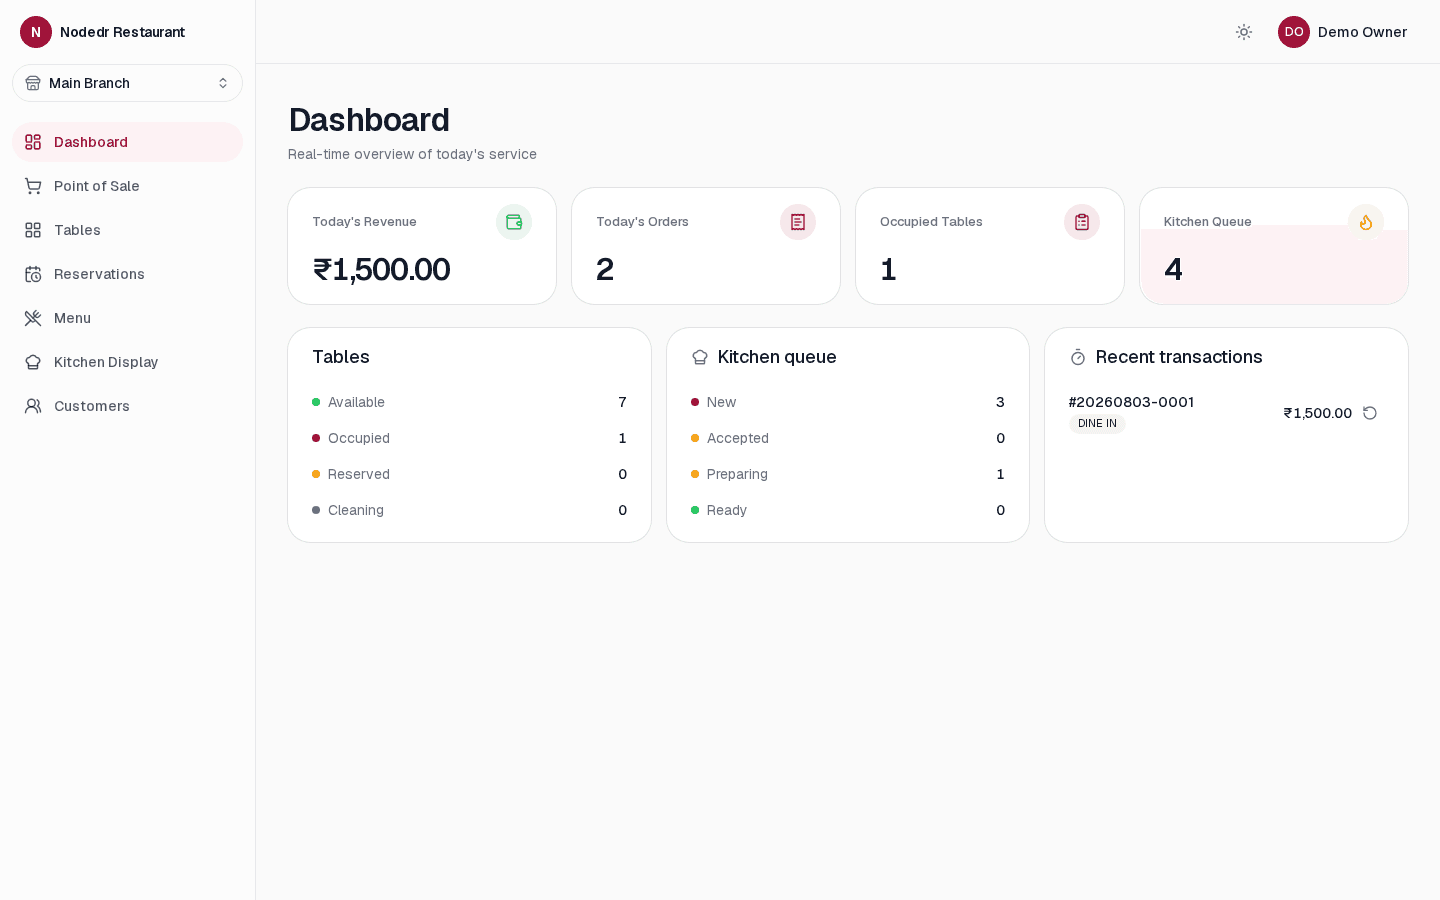
Task: Click the Point of Sale cart icon
Action: pyautogui.click(x=33, y=186)
